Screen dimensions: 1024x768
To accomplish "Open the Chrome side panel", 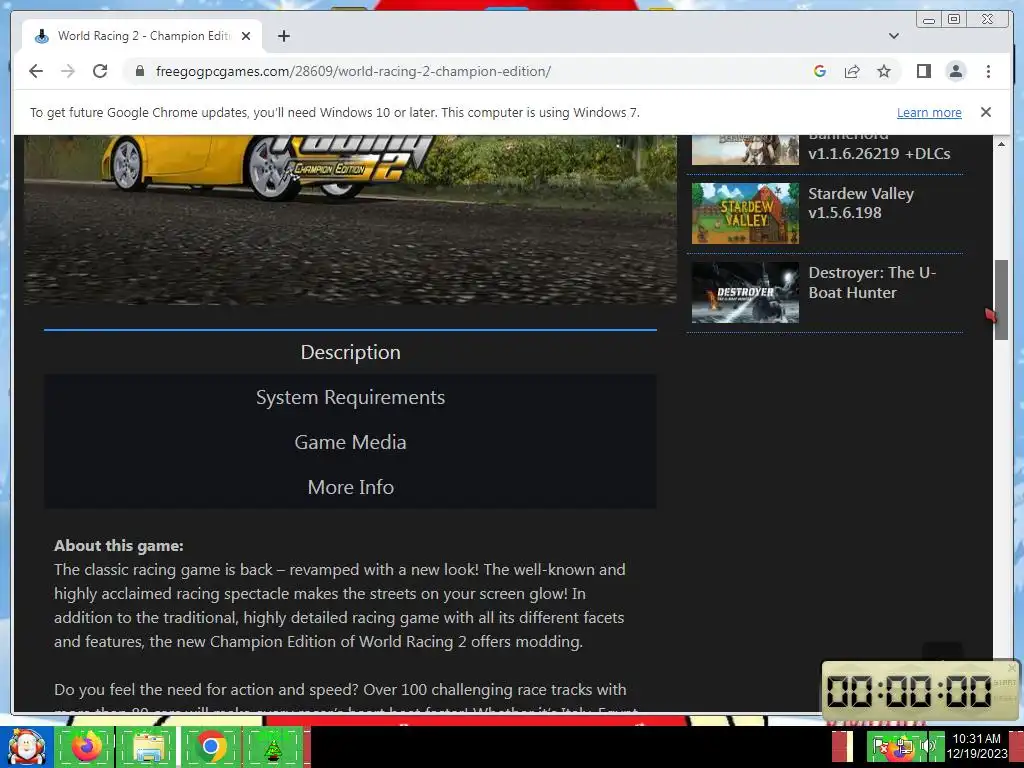I will click(x=923, y=71).
